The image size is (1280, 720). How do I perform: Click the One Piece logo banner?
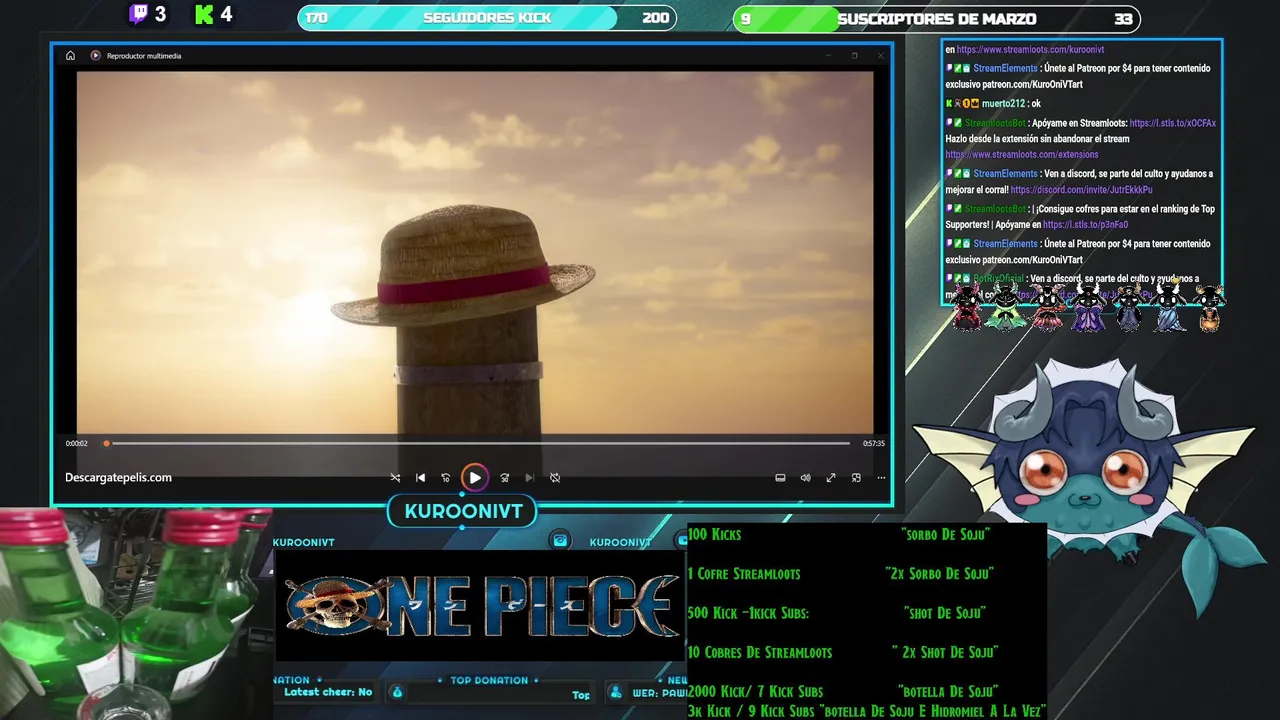tap(479, 605)
